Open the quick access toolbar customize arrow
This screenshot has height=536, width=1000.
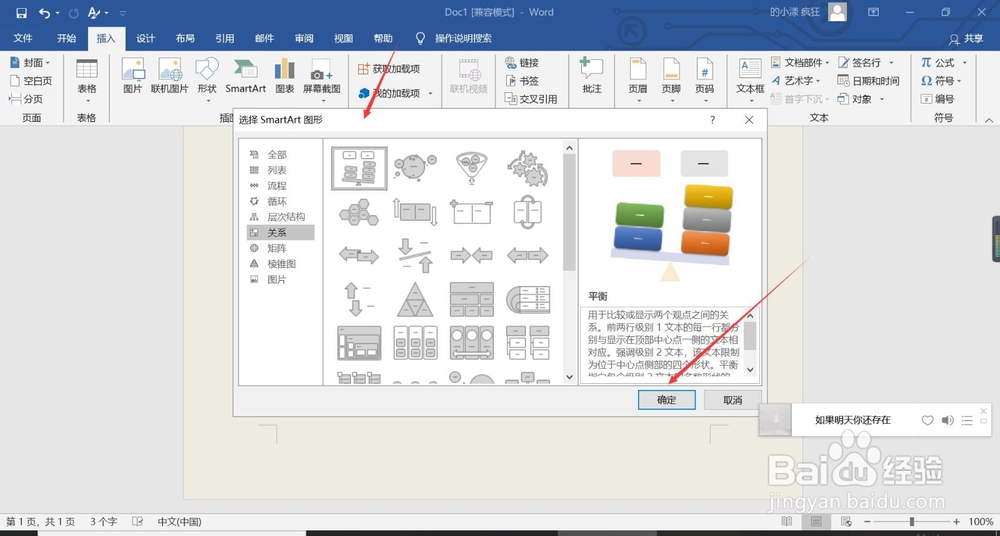122,13
